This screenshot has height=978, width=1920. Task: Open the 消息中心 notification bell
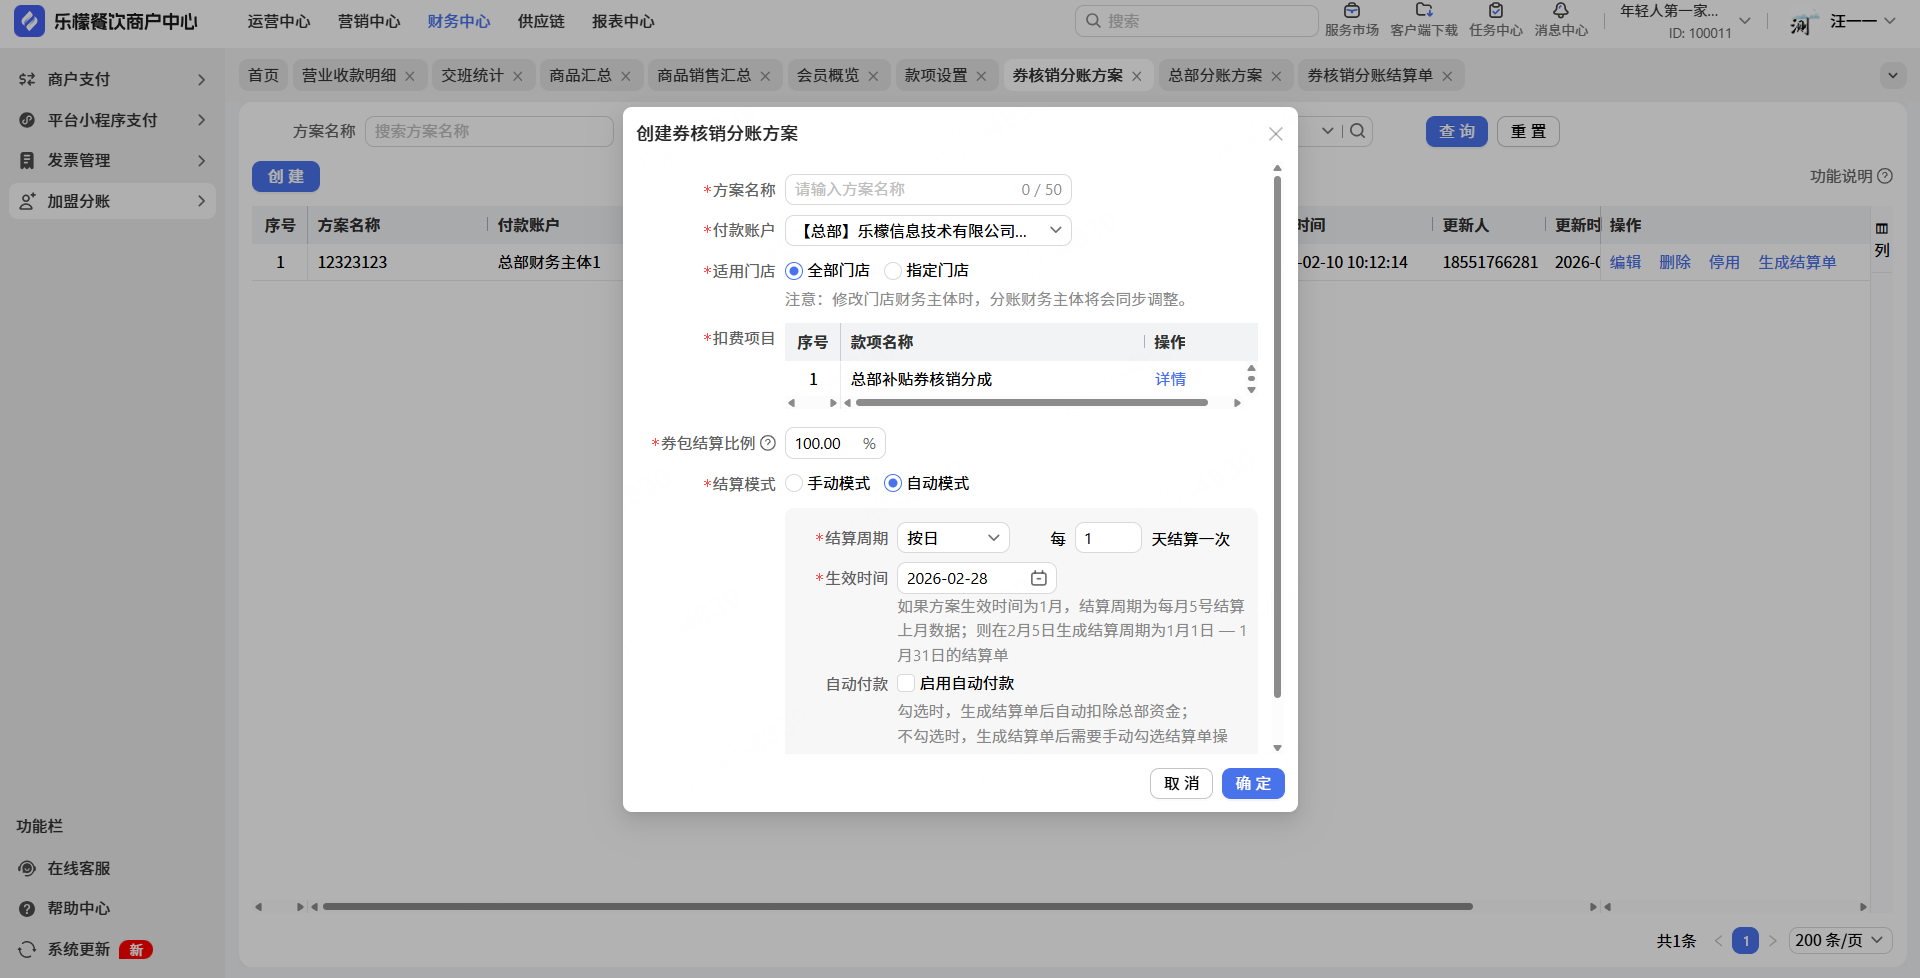click(x=1560, y=12)
